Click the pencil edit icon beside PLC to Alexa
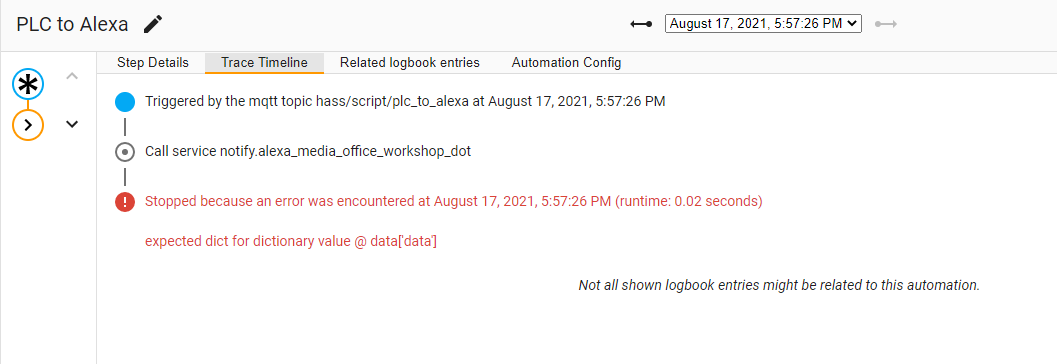The height and width of the screenshot is (364, 1057). click(154, 24)
